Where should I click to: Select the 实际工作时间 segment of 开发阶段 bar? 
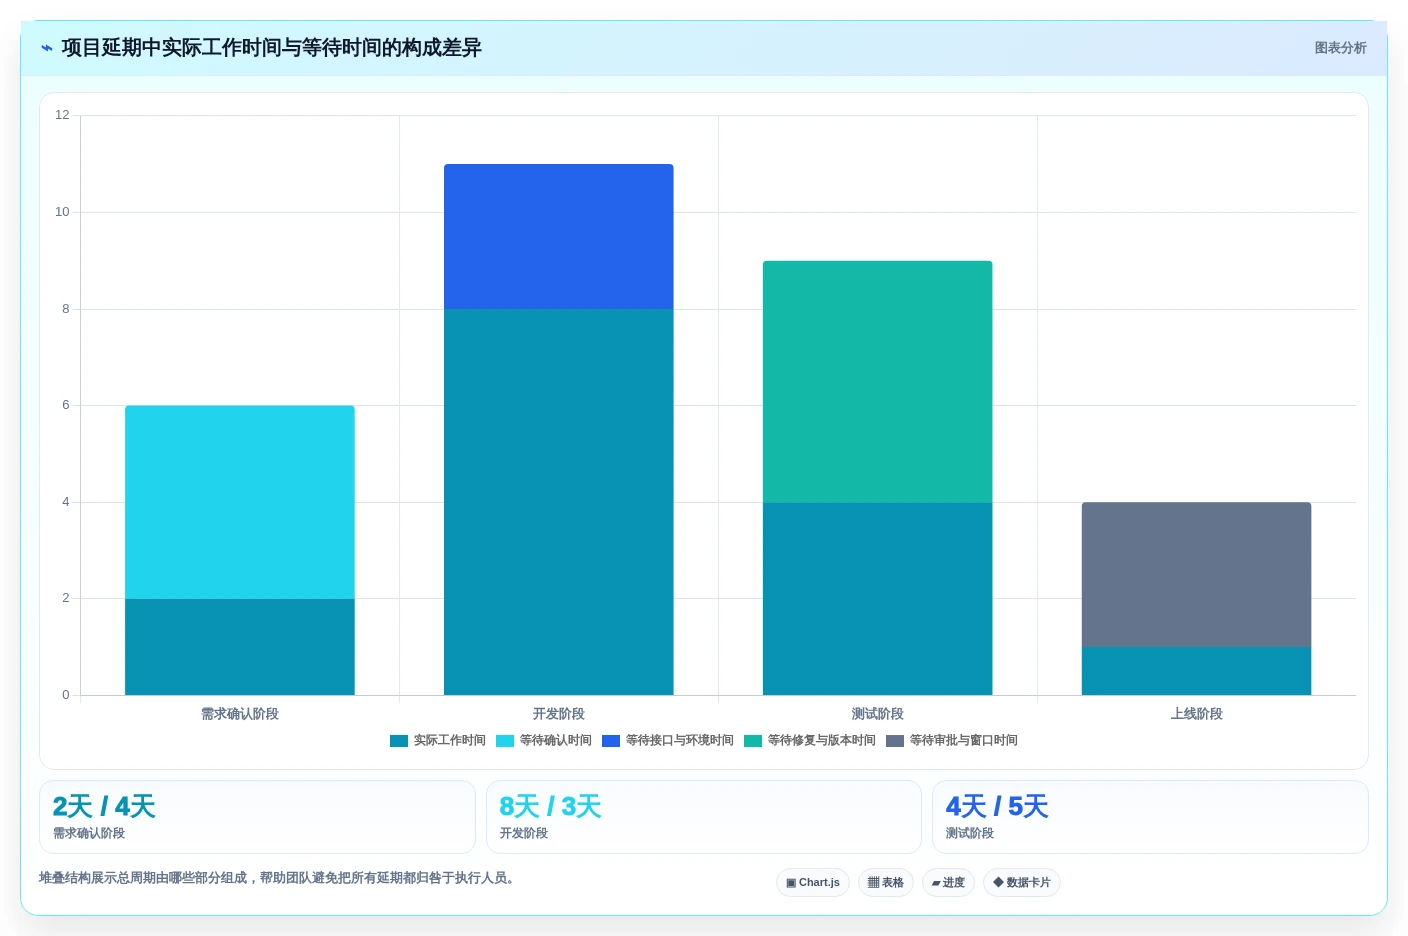[x=559, y=502]
